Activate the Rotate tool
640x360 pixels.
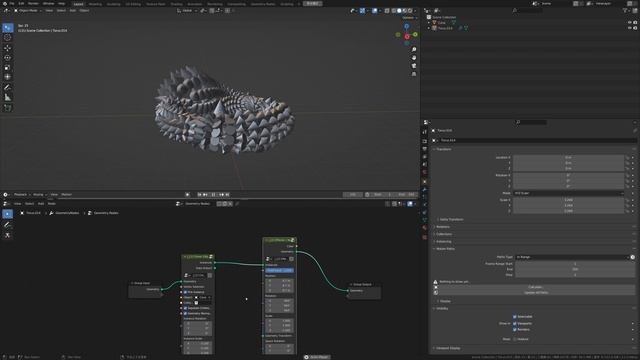(7, 58)
